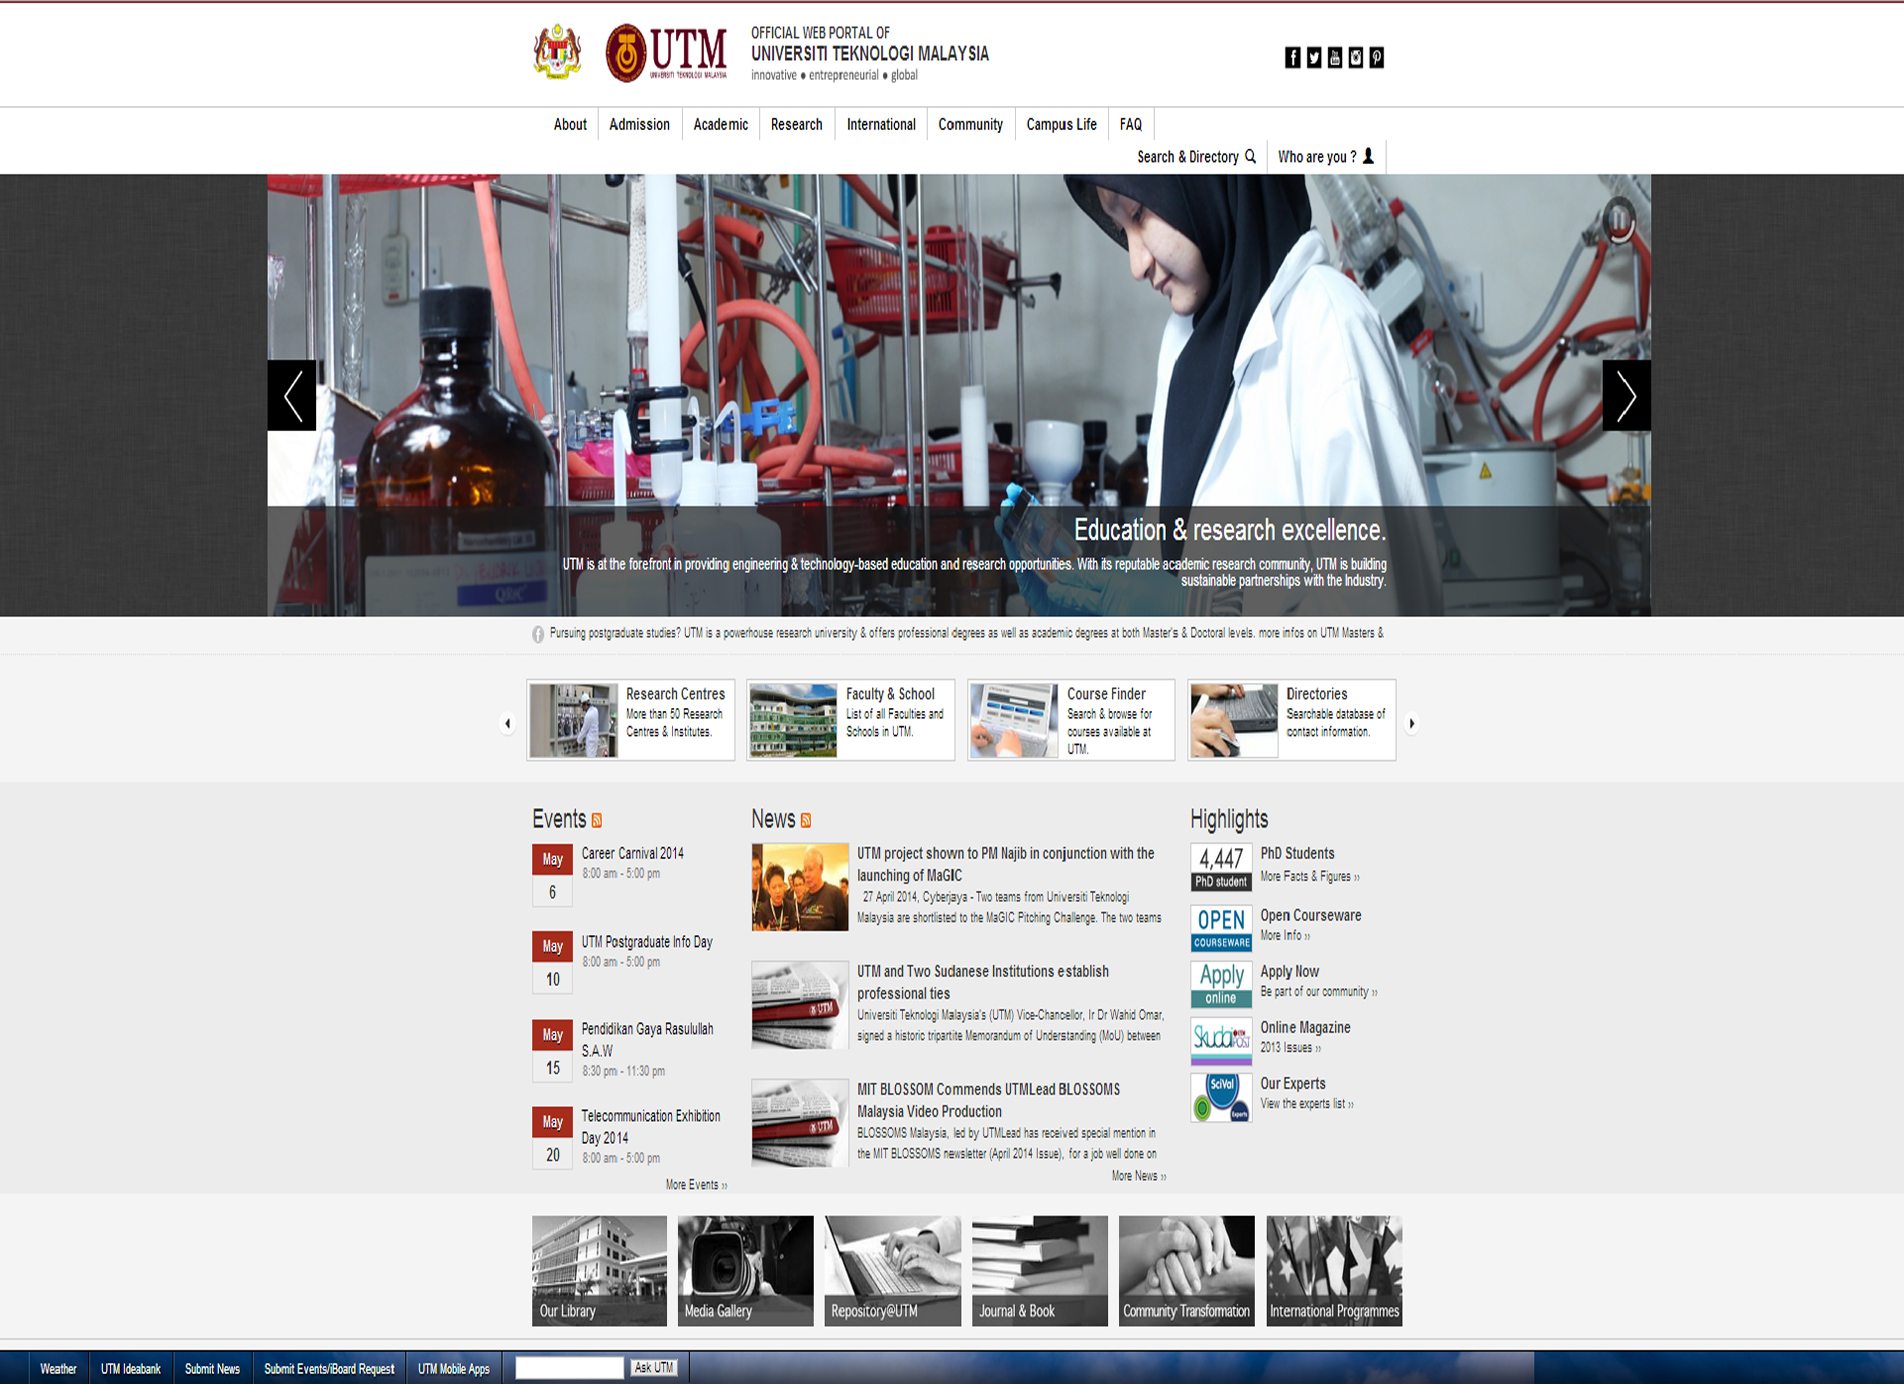Open the Research menu
This screenshot has height=1384, width=1904.
tap(797, 124)
